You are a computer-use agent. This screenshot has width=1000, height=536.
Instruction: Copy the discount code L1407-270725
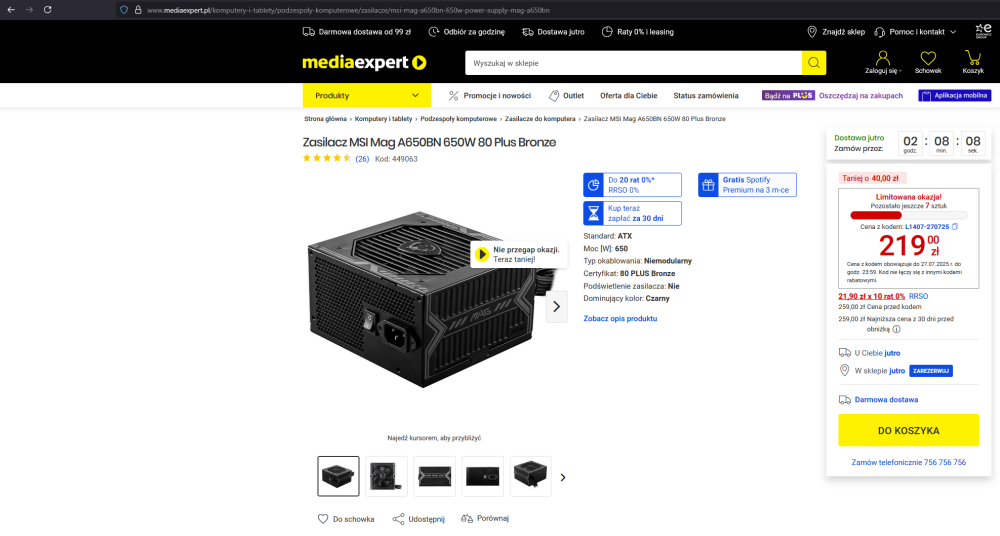click(x=955, y=227)
